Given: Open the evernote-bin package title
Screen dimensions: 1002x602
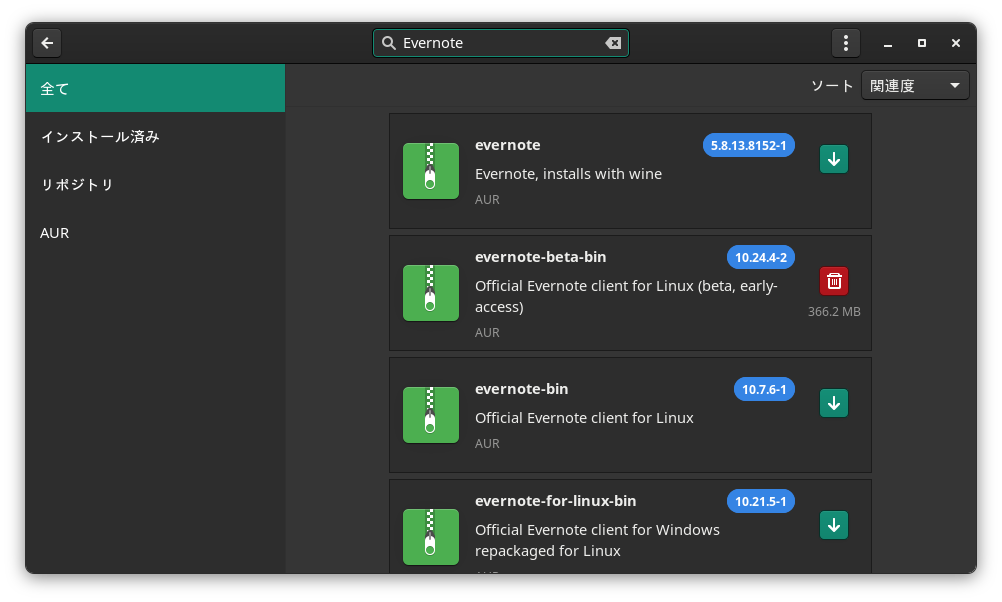Looking at the screenshot, I should pyautogui.click(x=521, y=389).
